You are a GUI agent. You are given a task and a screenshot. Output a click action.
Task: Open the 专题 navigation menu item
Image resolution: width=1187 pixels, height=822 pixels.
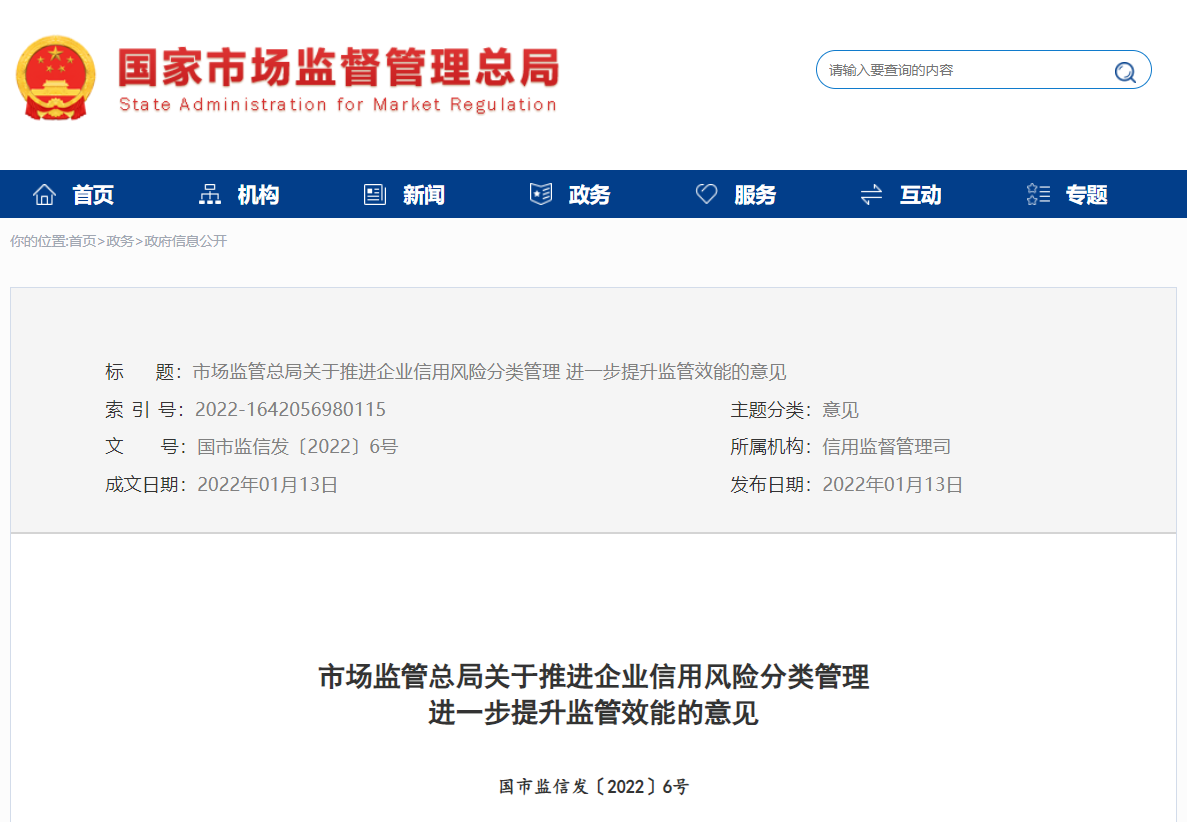1087,195
